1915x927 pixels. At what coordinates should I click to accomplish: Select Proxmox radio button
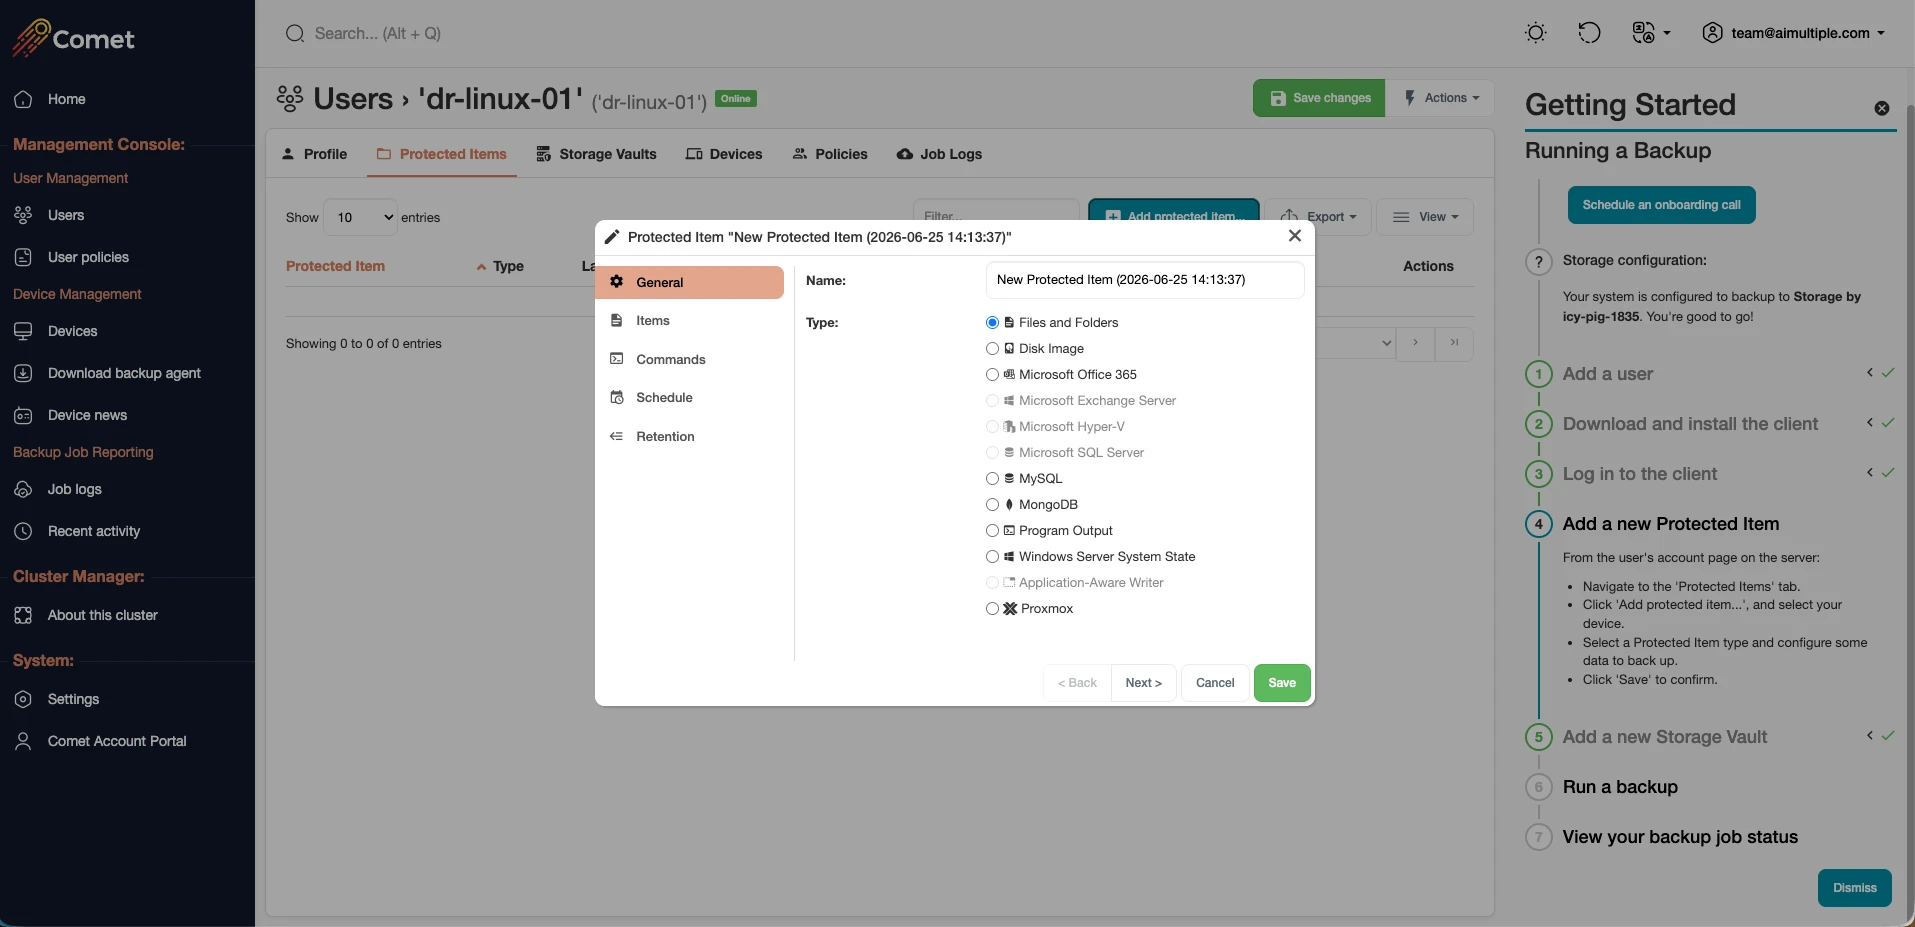992,609
